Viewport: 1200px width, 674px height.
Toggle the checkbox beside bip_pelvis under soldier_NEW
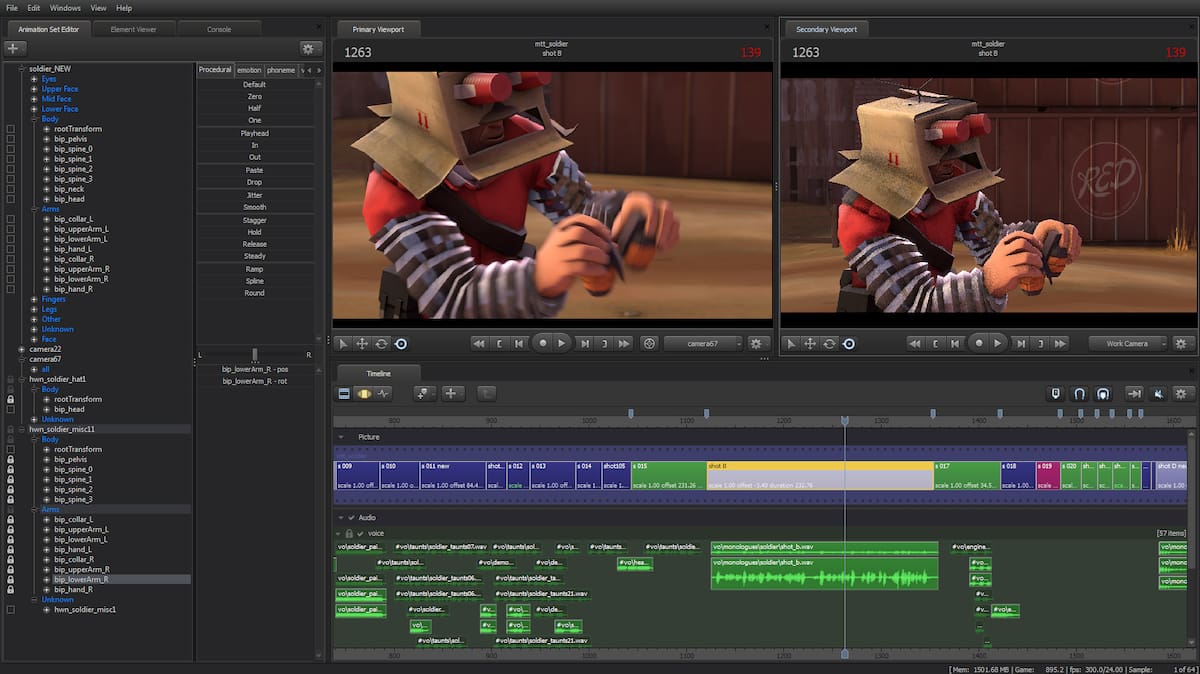(11, 139)
